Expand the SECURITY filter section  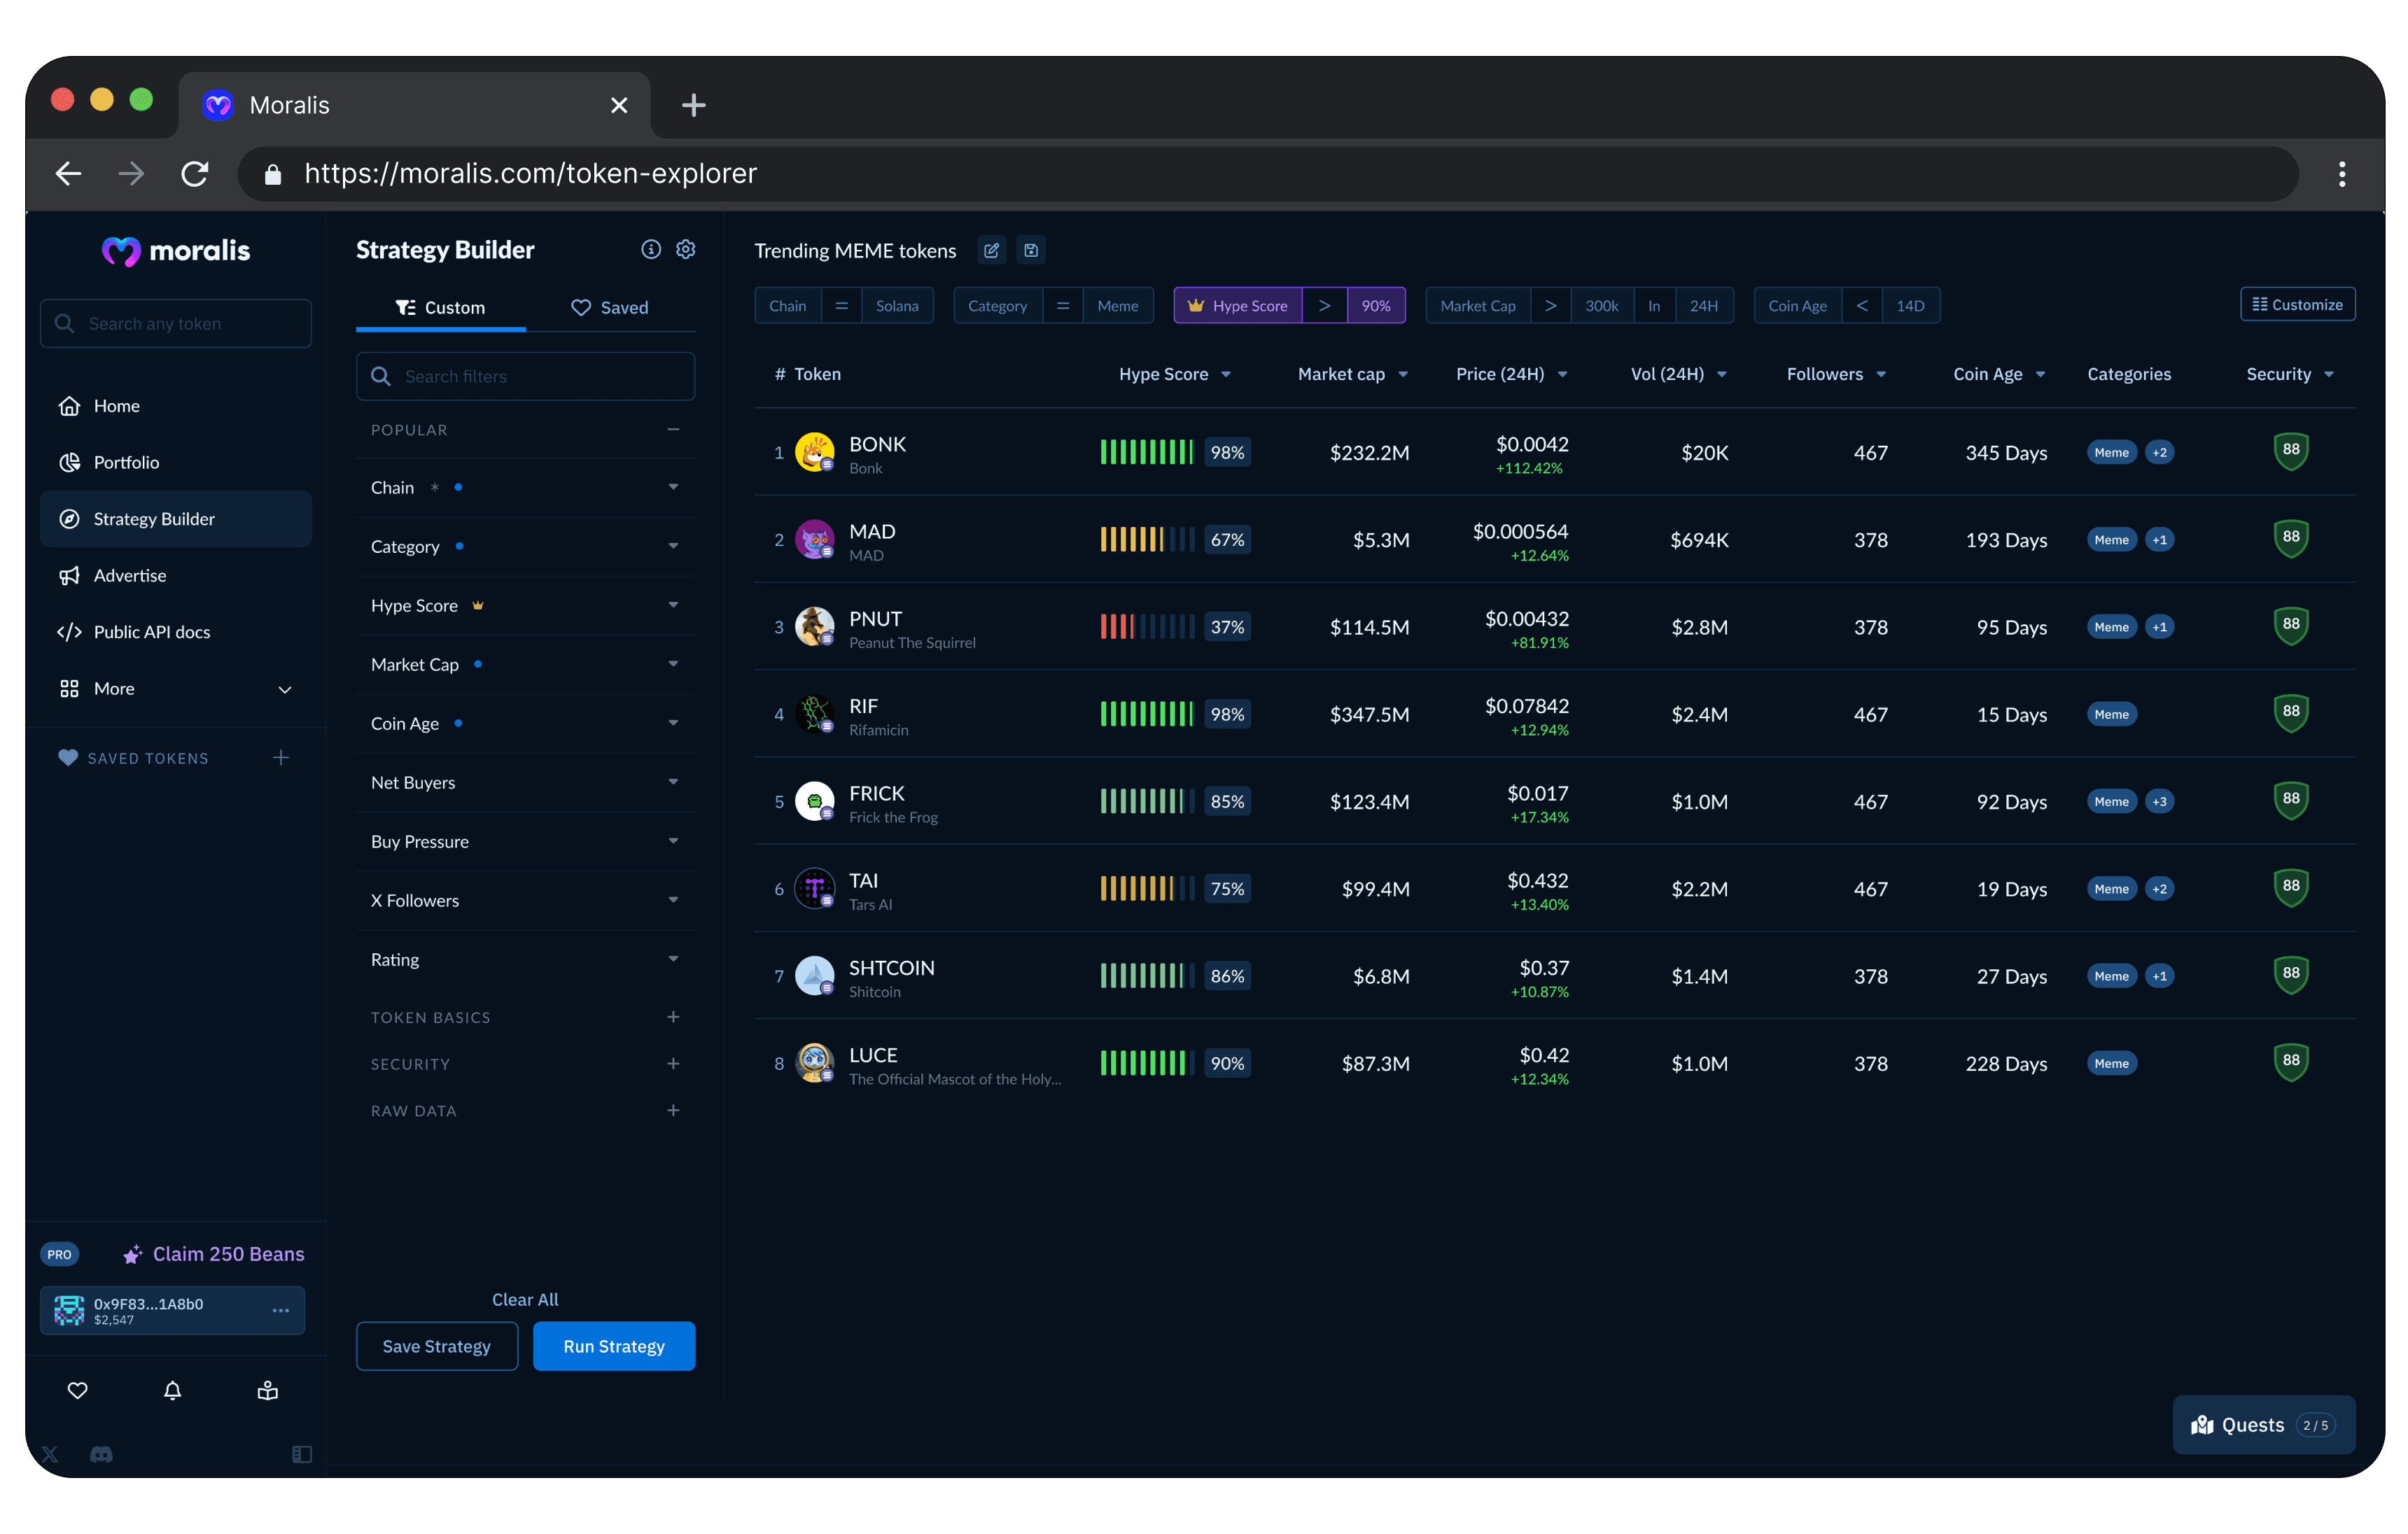pyautogui.click(x=673, y=1064)
